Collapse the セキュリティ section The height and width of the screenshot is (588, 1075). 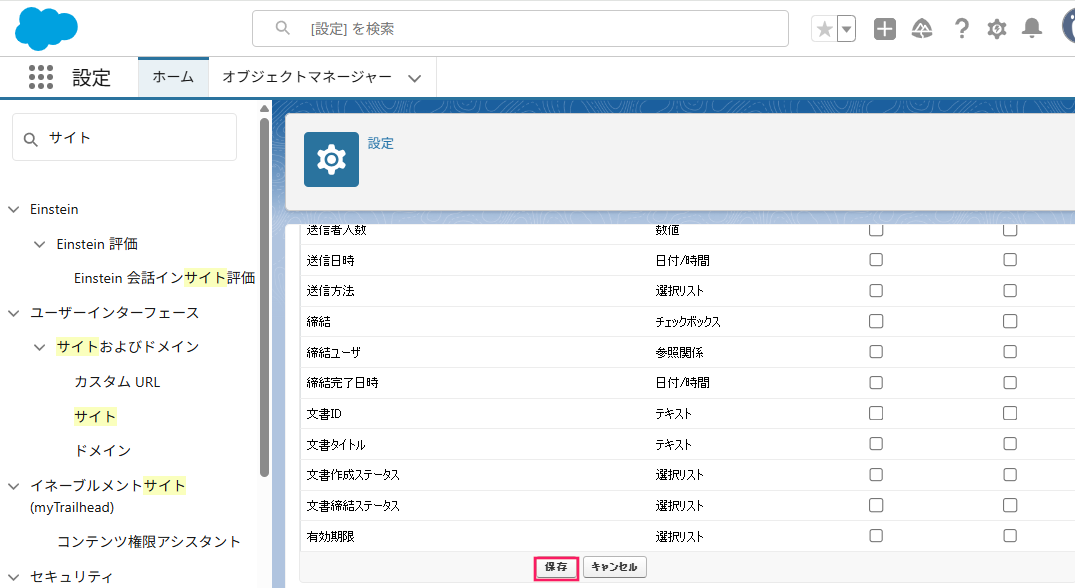14,577
